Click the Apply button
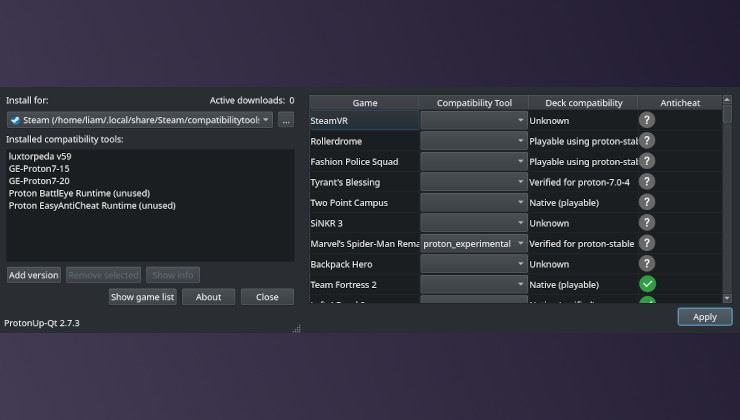The width and height of the screenshot is (740, 420). click(704, 317)
